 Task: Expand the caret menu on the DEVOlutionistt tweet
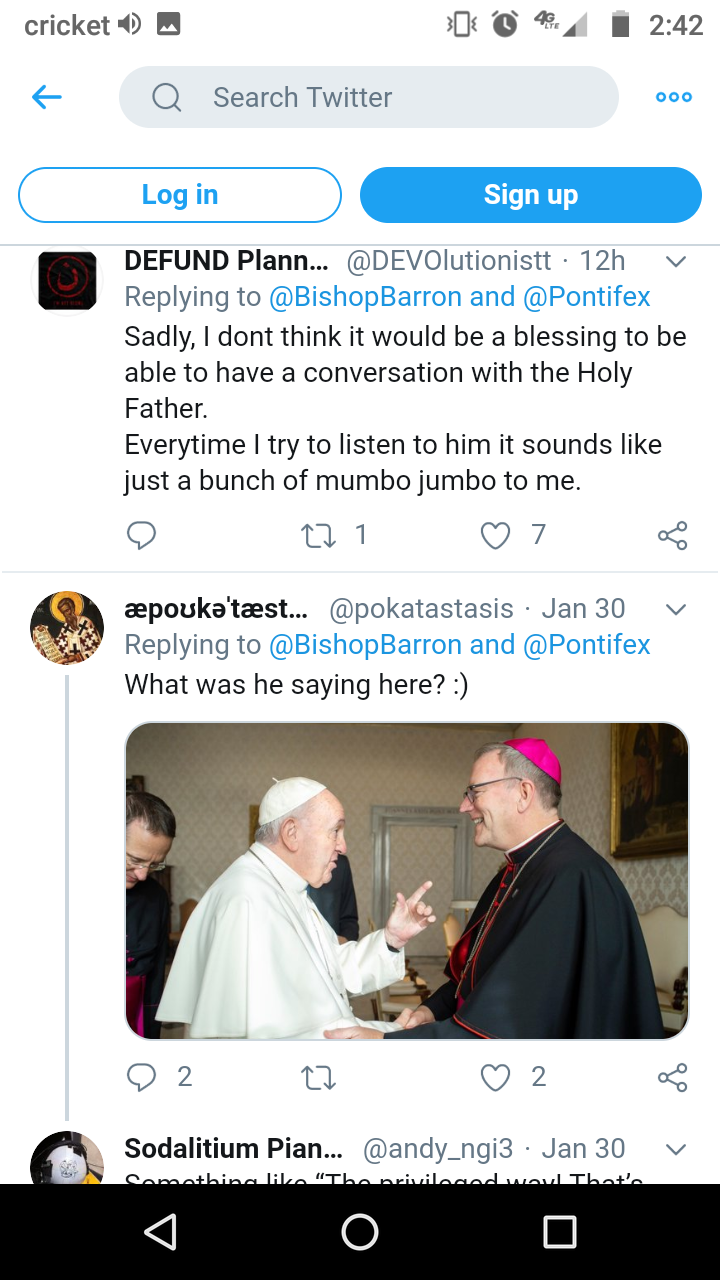point(676,262)
